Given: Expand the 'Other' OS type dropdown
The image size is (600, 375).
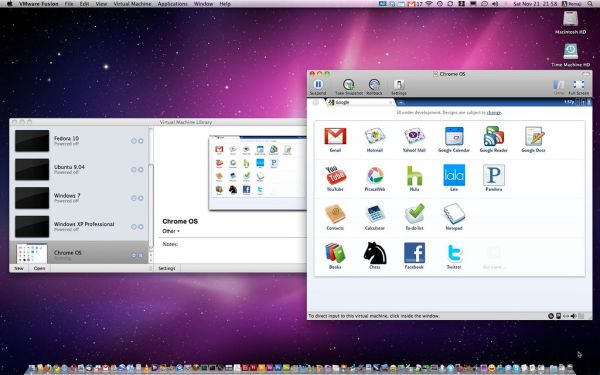Looking at the screenshot, I should click(171, 231).
